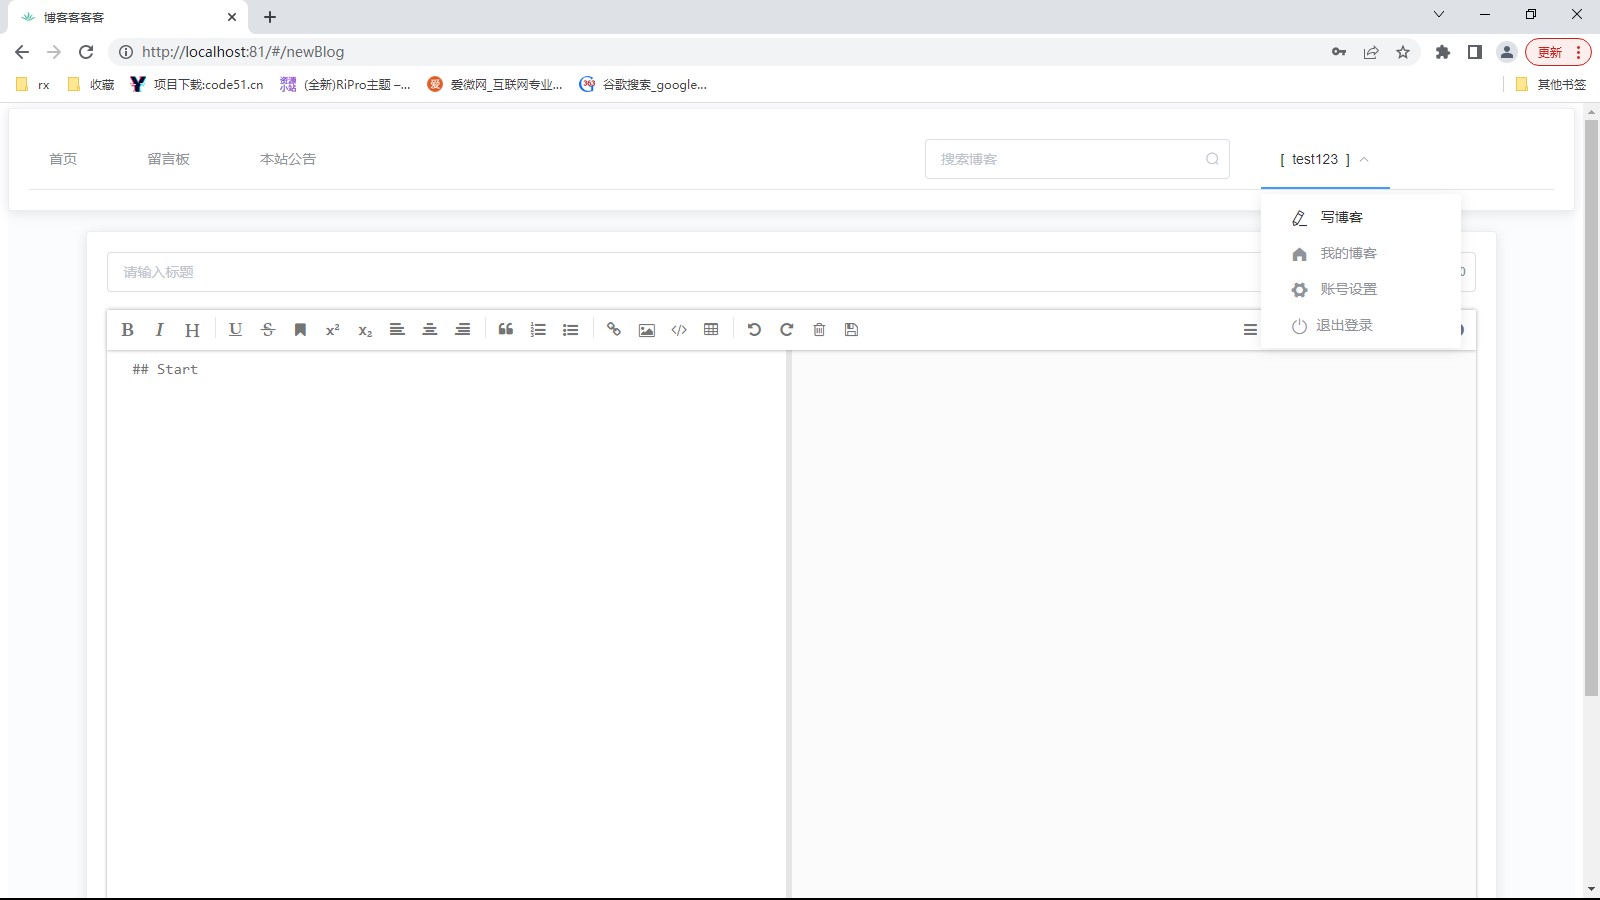Clear editor content with trash icon
1600x900 pixels.
point(819,330)
